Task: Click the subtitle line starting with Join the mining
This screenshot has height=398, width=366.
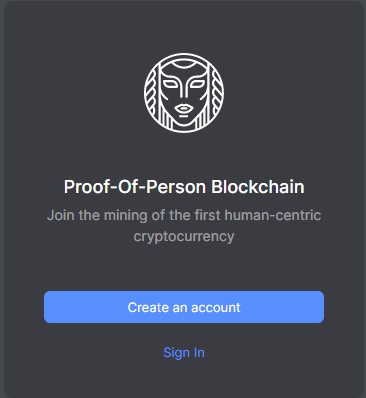Action: tap(184, 215)
